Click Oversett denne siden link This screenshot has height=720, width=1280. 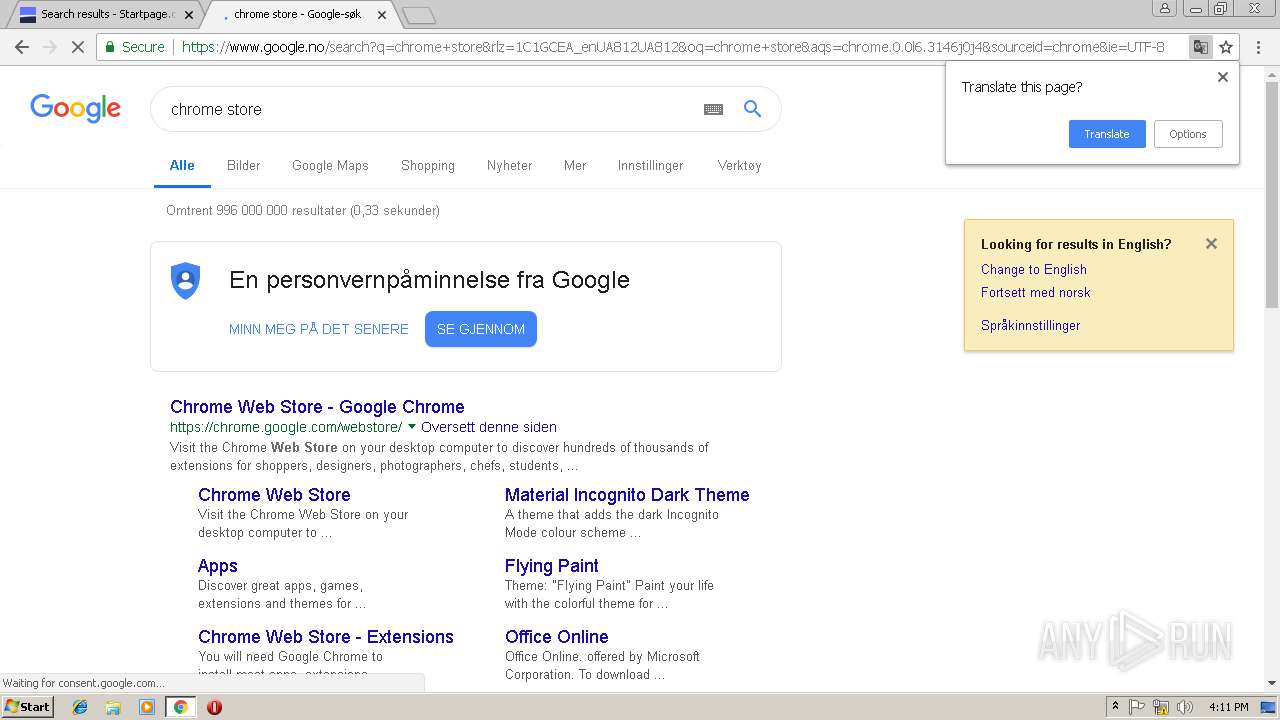click(489, 427)
